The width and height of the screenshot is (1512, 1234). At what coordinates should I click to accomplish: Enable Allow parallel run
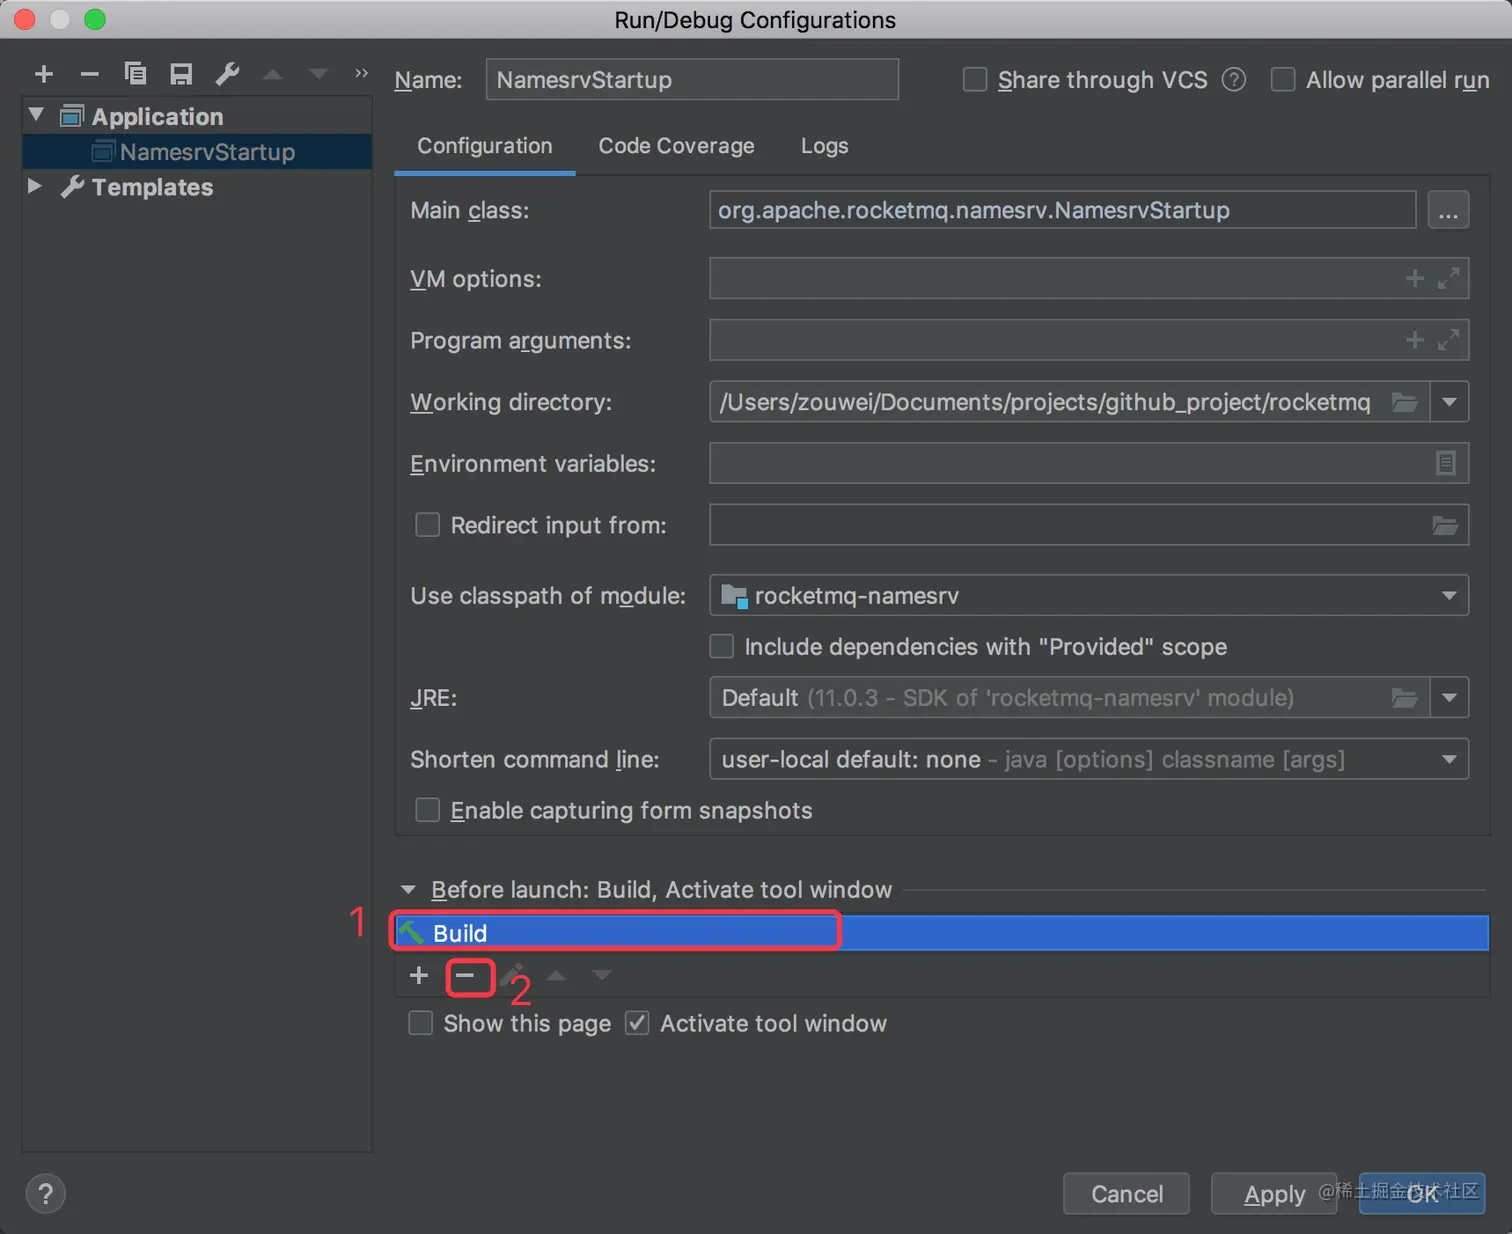[1283, 80]
